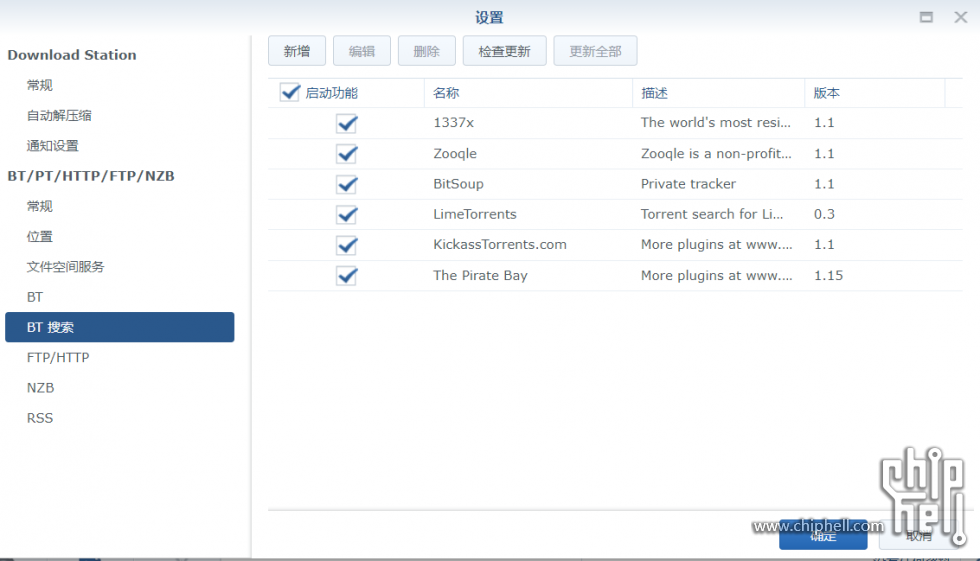Open the 自动解压缩 settings page

pos(59,115)
